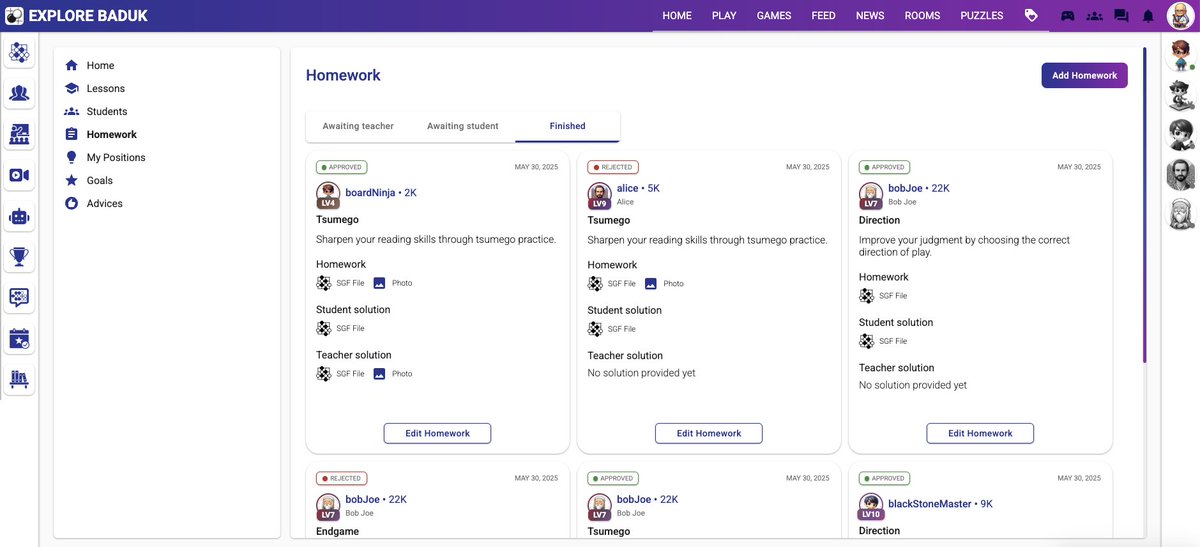Open alice's profile name link

(627, 188)
